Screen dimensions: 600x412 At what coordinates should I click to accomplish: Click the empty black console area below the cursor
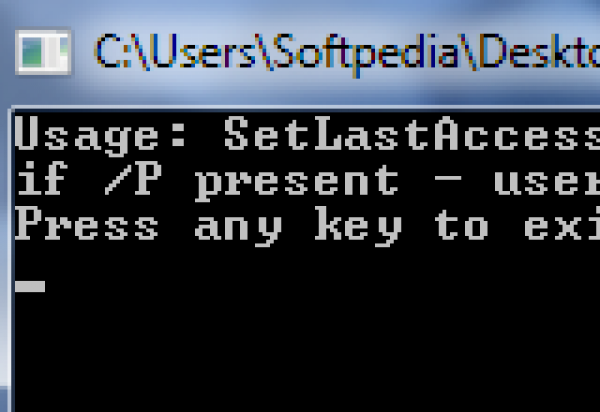click(300, 350)
